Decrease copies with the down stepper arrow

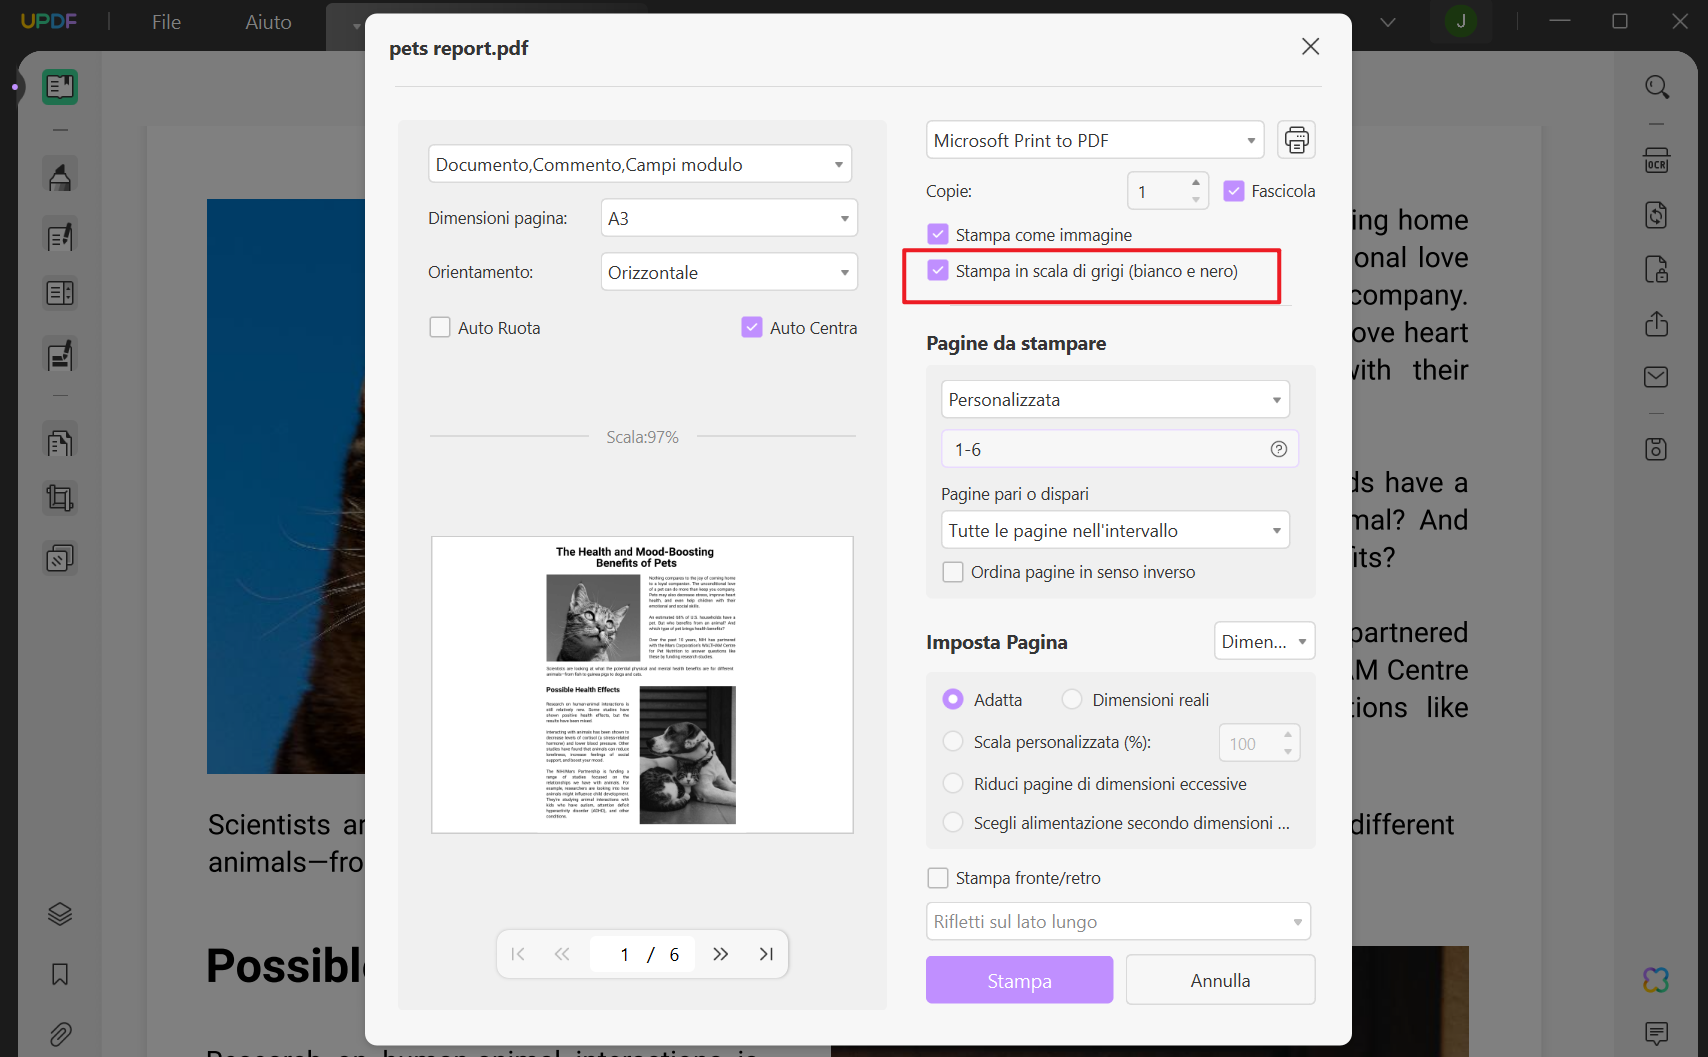click(1195, 199)
